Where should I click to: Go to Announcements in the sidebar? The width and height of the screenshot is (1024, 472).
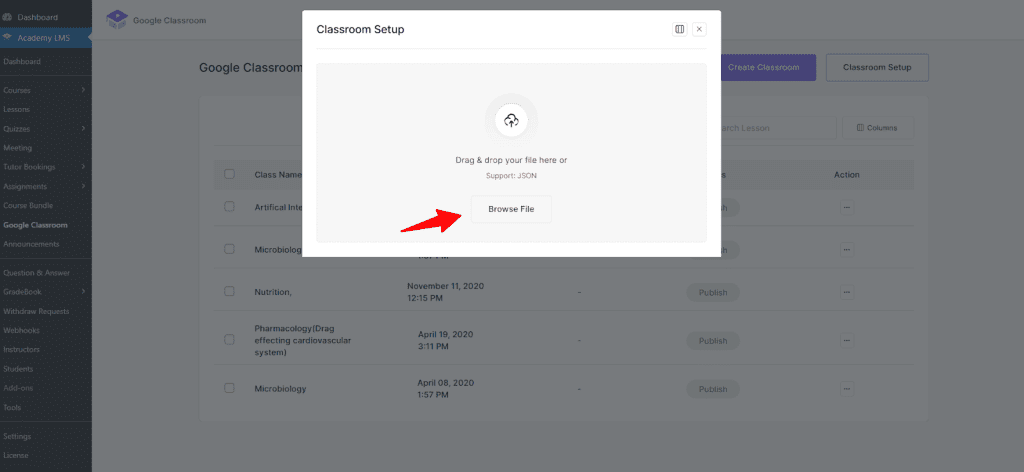click(31, 244)
